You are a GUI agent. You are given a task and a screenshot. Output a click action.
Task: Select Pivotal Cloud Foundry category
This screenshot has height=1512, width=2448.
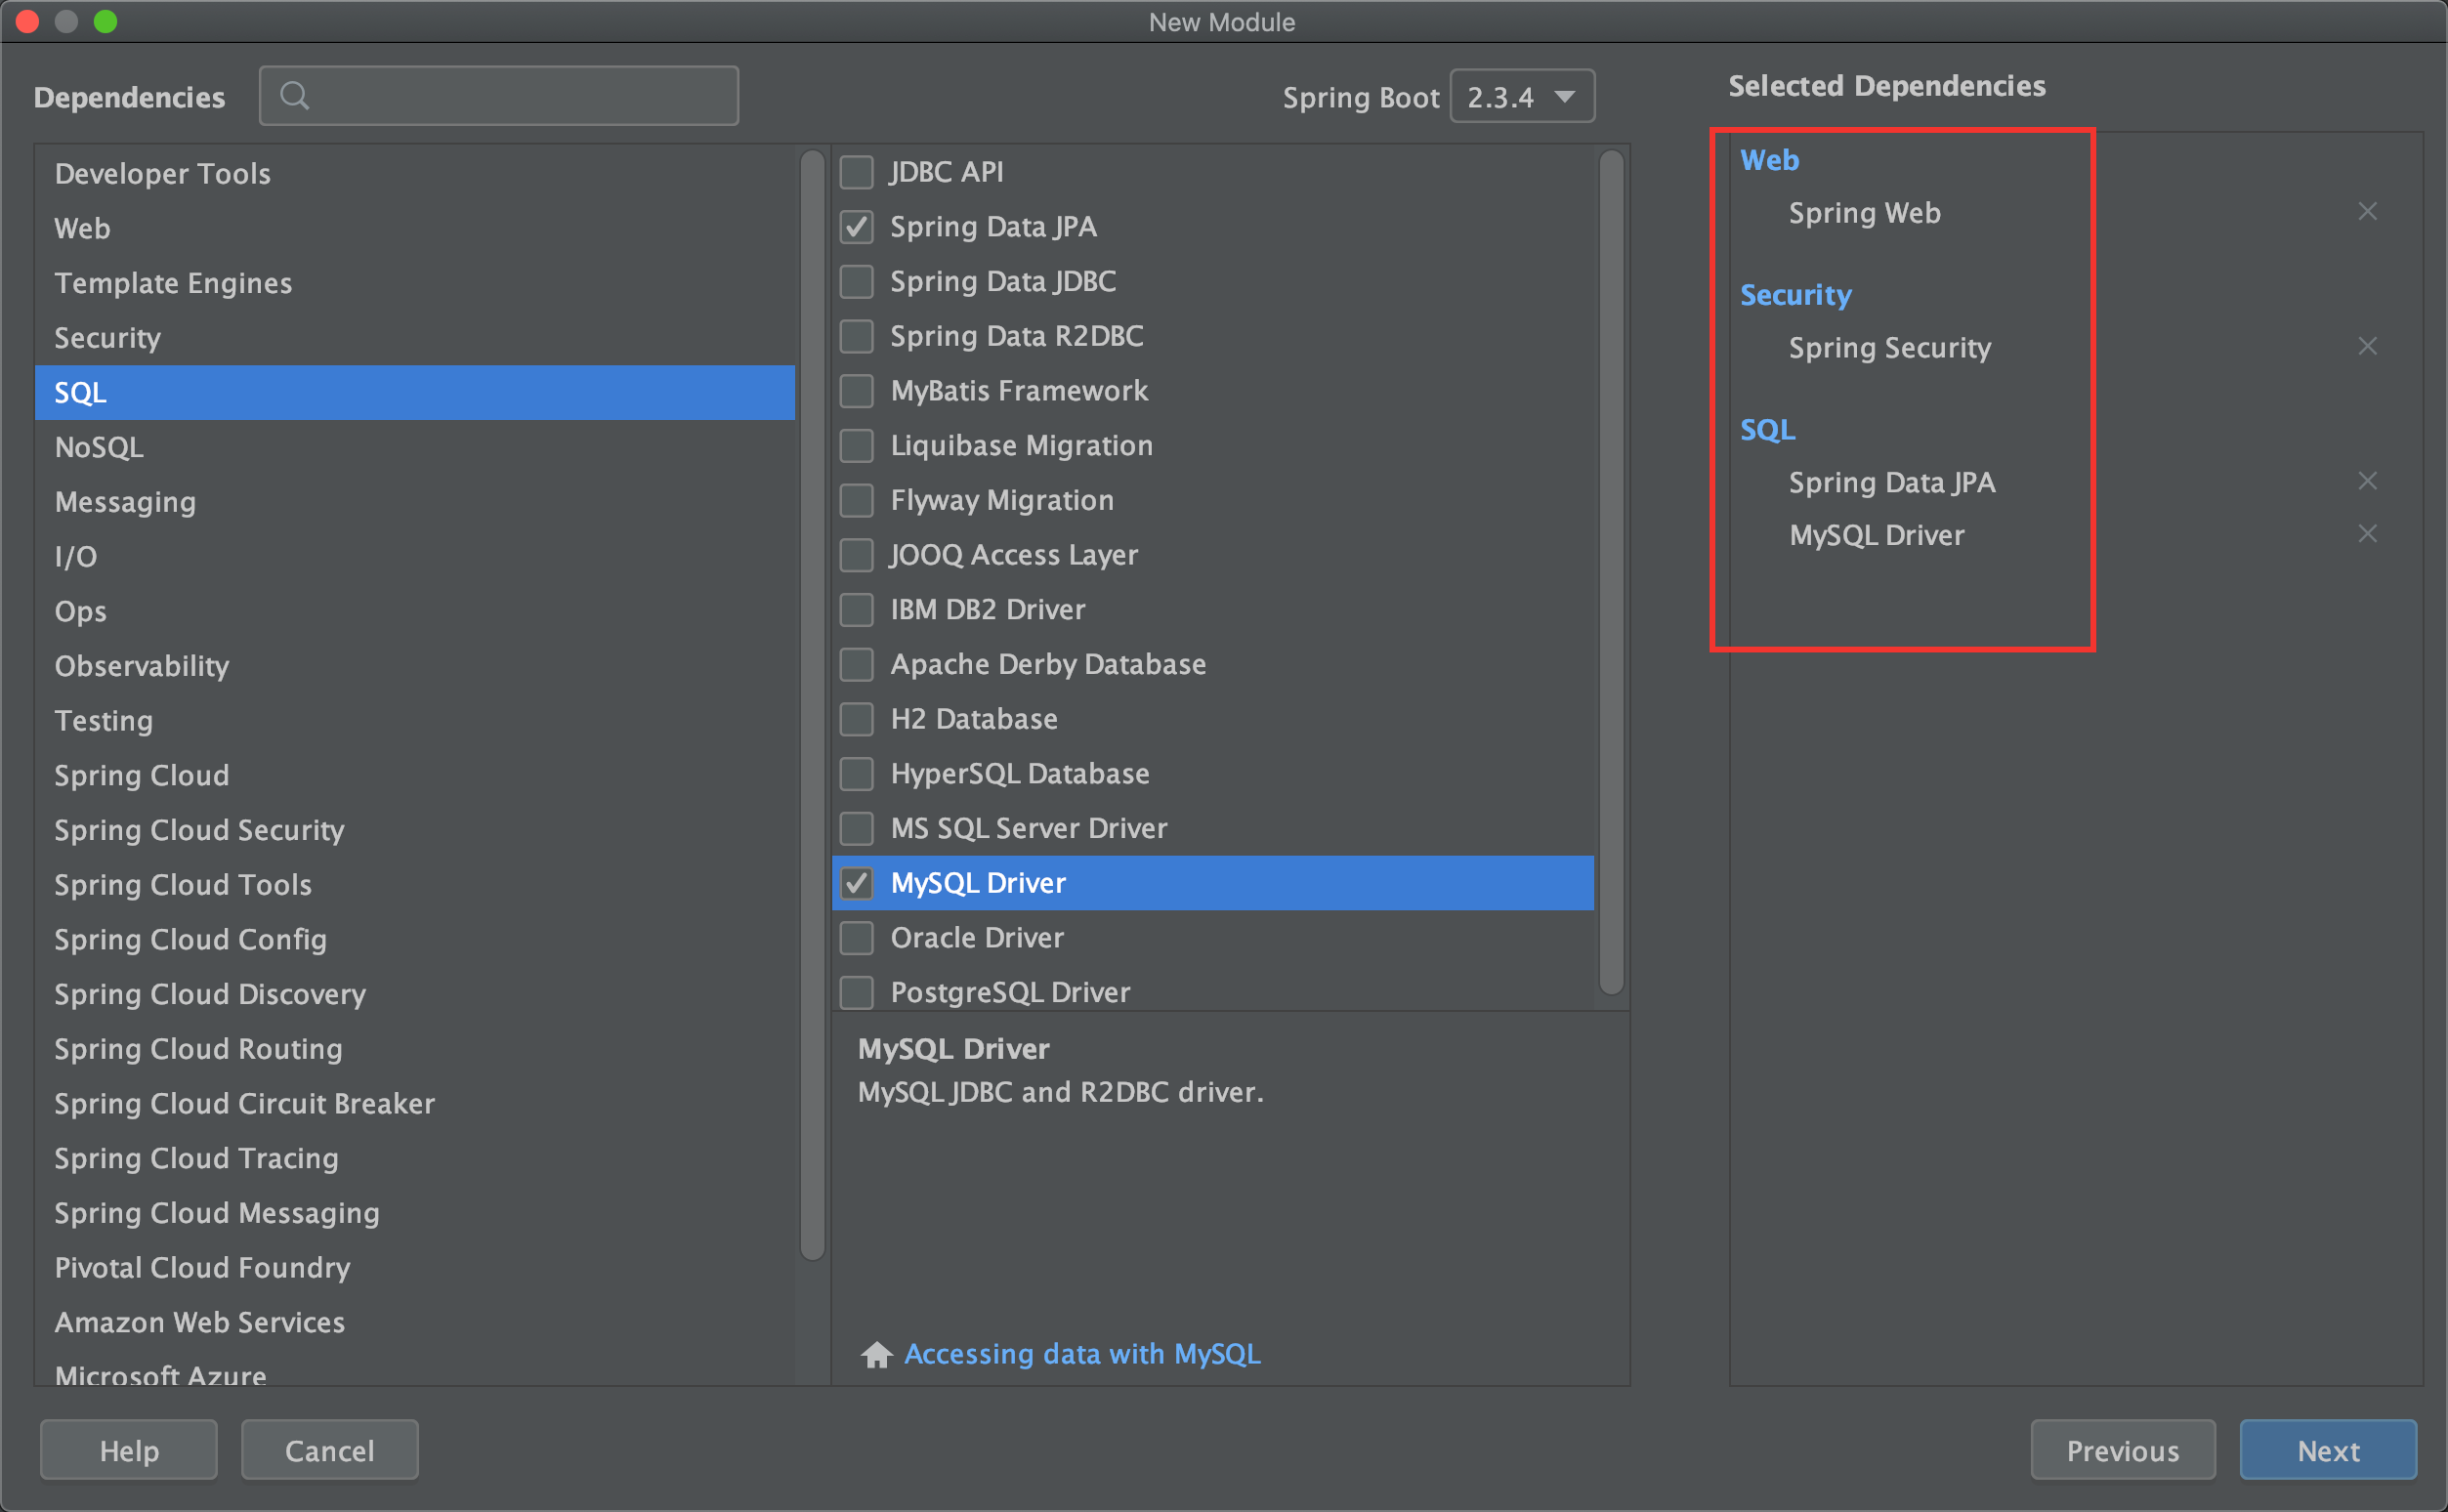pyautogui.click(x=415, y=1267)
